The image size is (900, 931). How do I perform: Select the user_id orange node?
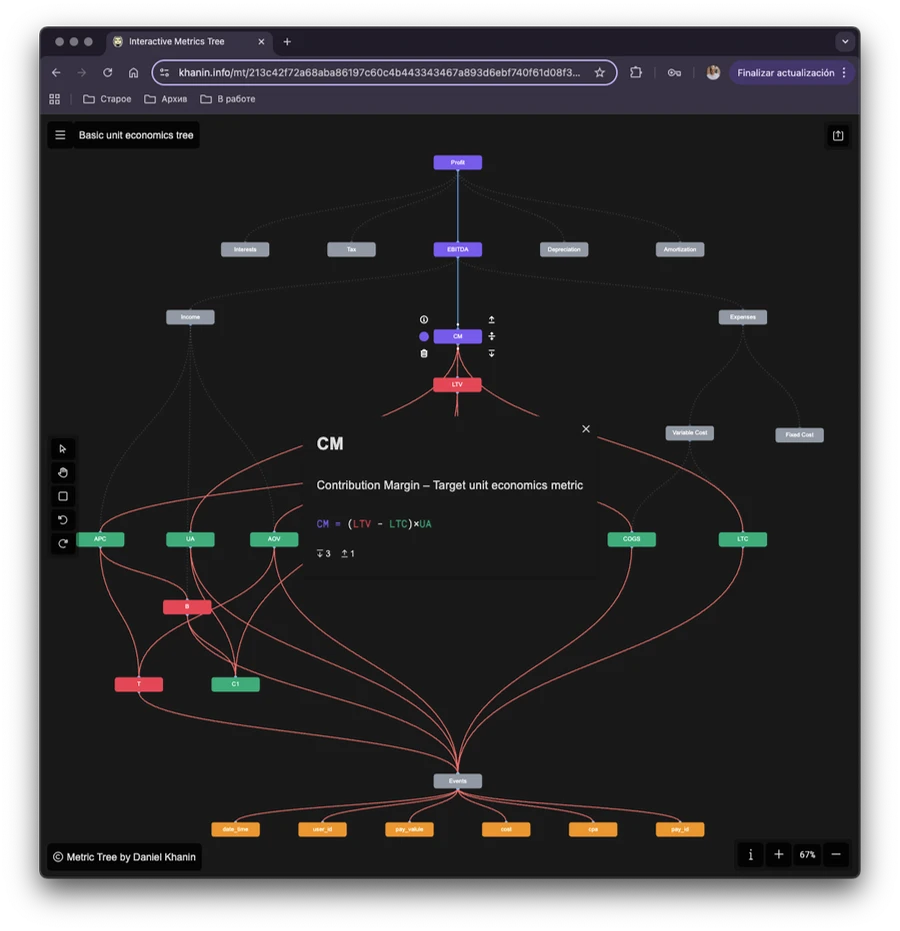tap(322, 829)
